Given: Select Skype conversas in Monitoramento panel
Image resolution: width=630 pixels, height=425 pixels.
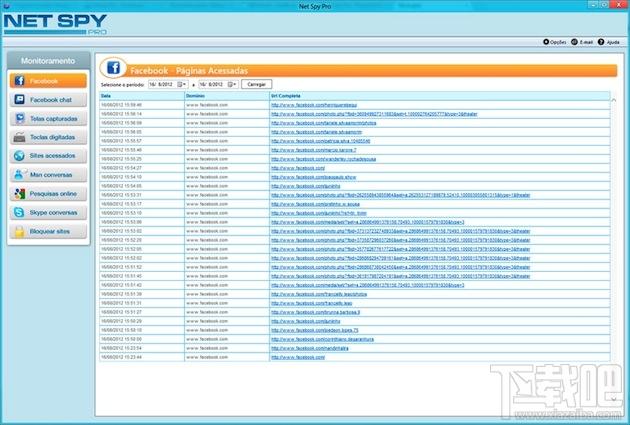Looking at the screenshot, I should tap(48, 212).
